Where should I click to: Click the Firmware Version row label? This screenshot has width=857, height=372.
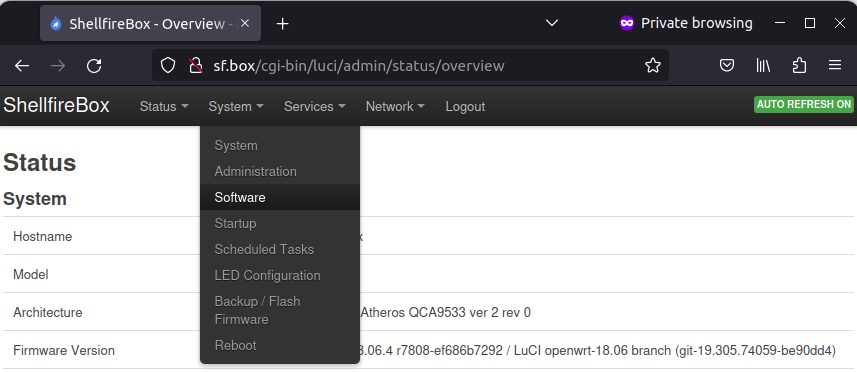tap(64, 351)
